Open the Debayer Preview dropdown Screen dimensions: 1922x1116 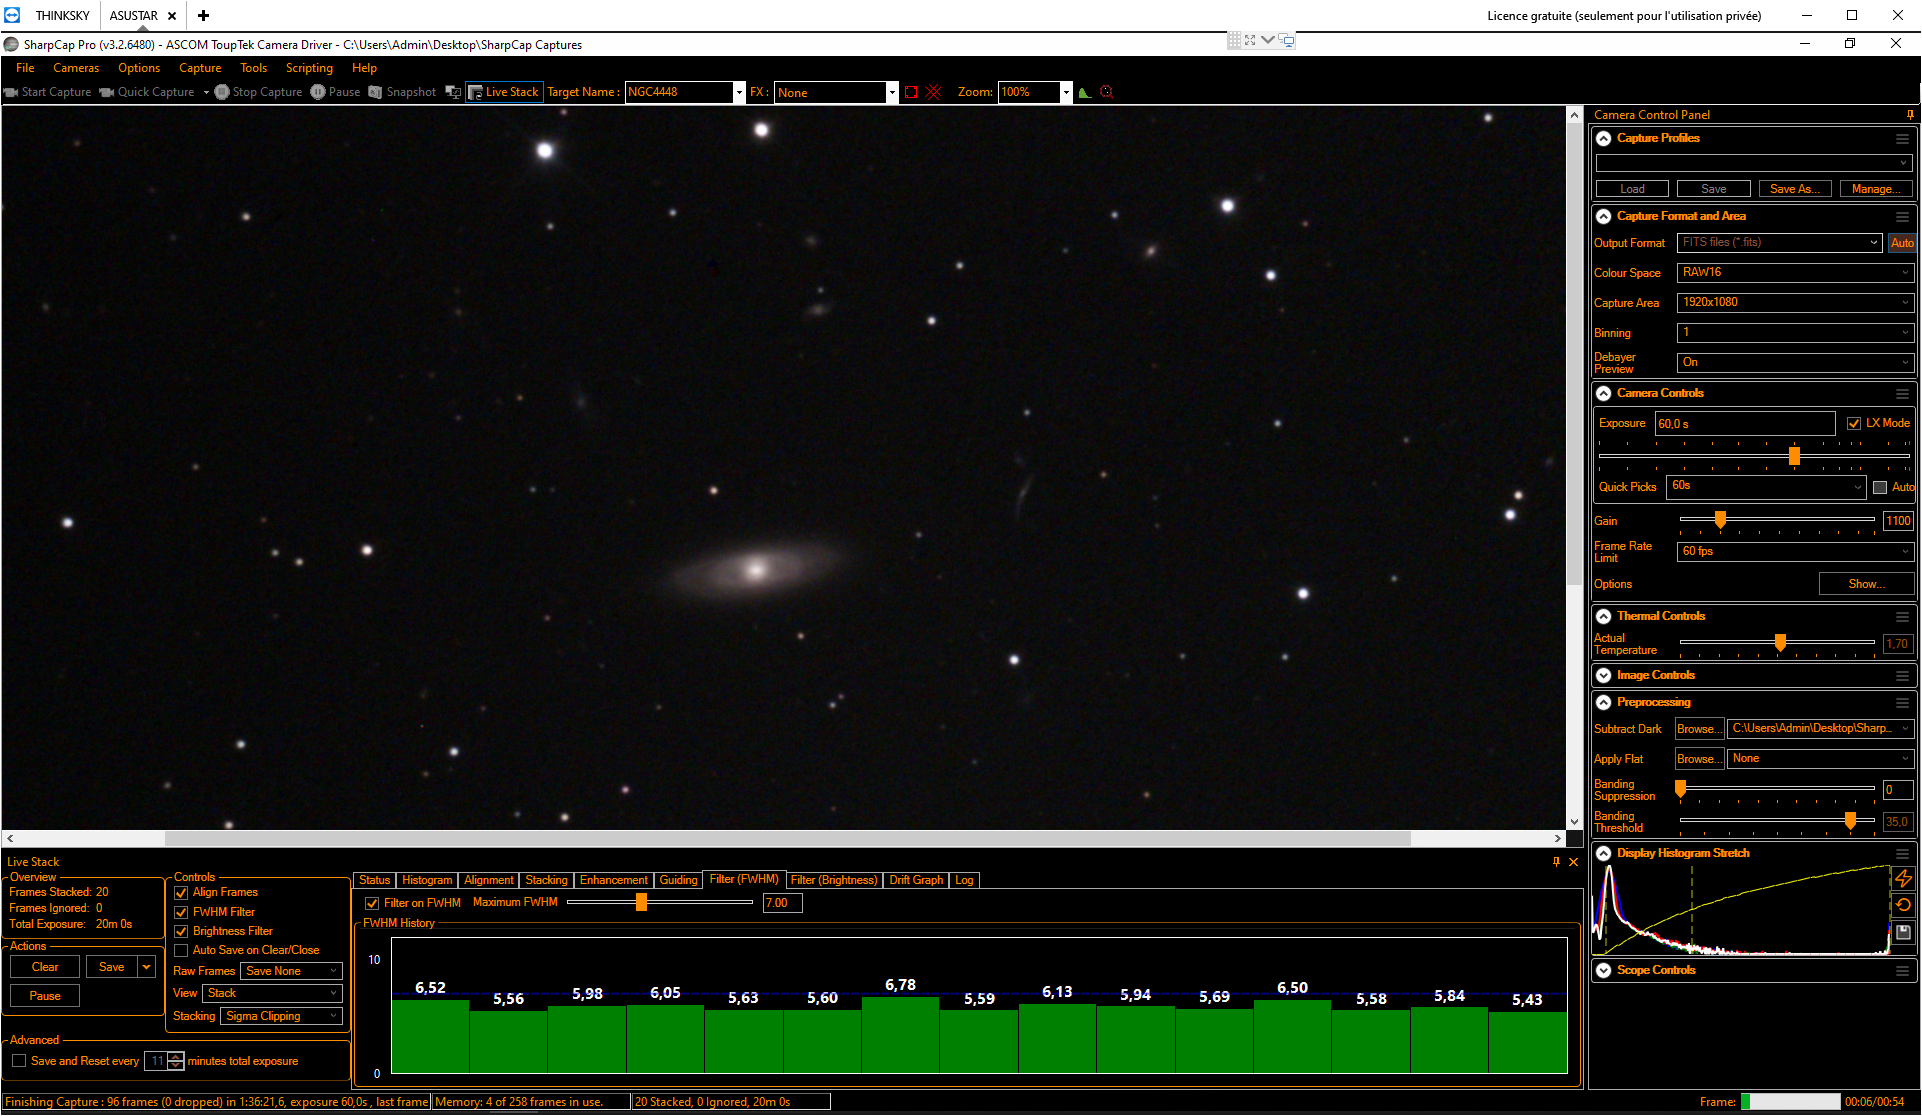pyautogui.click(x=1795, y=363)
